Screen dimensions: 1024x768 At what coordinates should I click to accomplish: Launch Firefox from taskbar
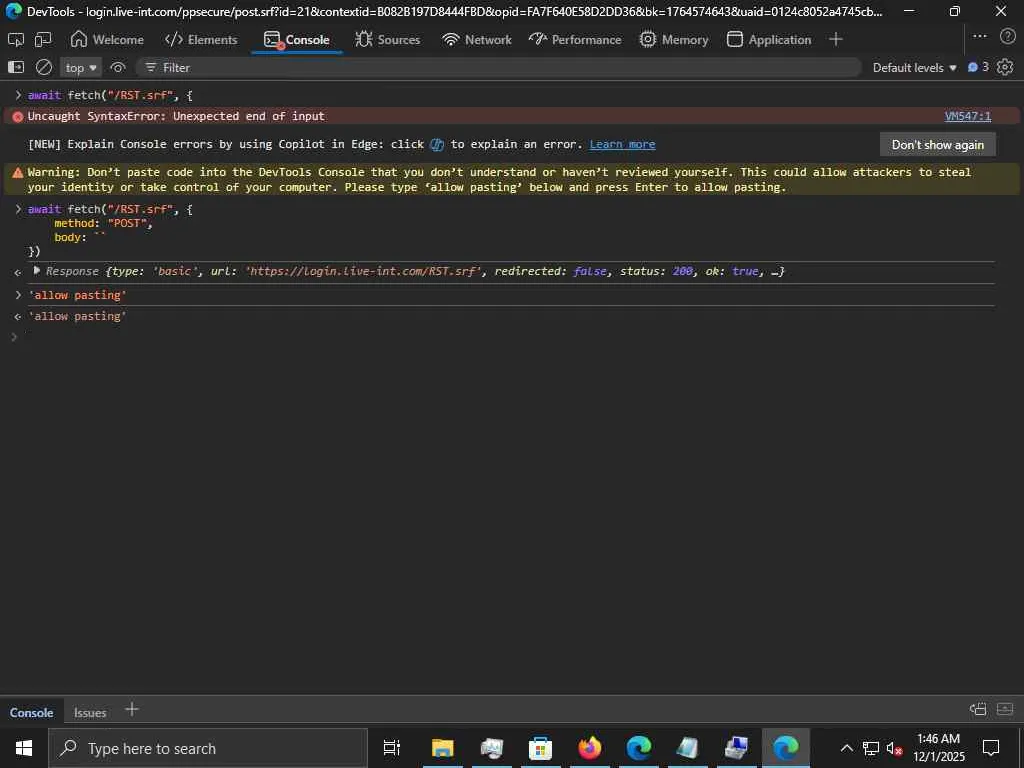(590, 748)
